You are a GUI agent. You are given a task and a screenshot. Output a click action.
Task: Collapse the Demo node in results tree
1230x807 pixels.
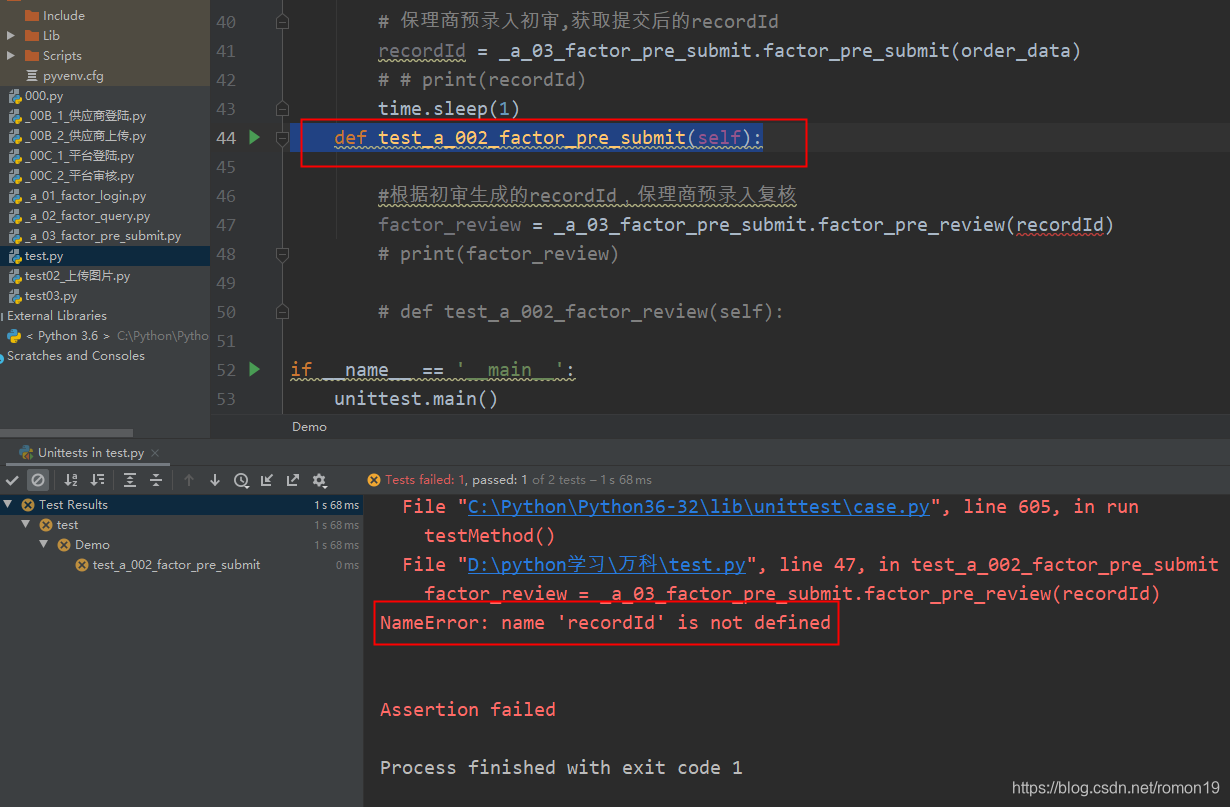coord(44,545)
